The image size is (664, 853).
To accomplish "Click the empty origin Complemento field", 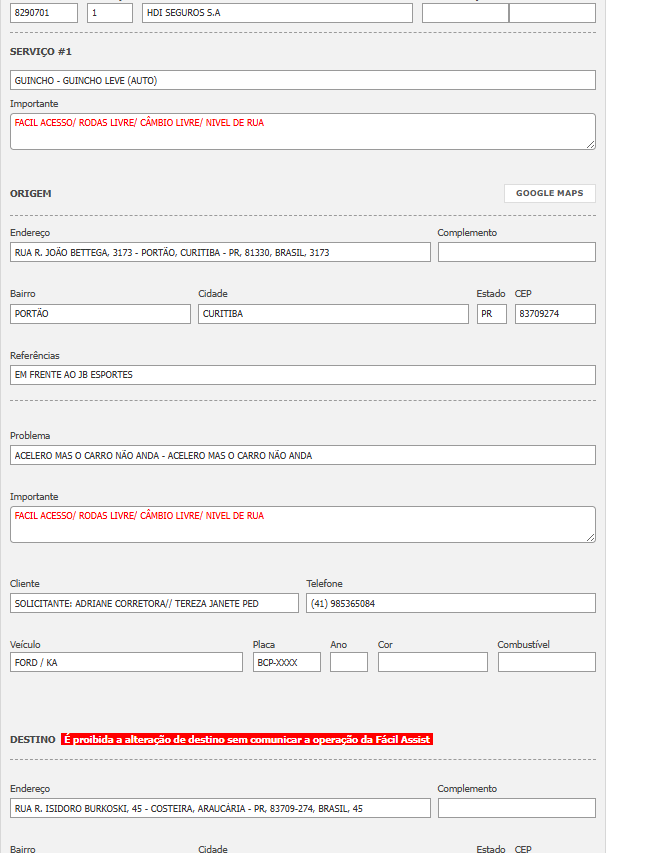I will coord(516,252).
